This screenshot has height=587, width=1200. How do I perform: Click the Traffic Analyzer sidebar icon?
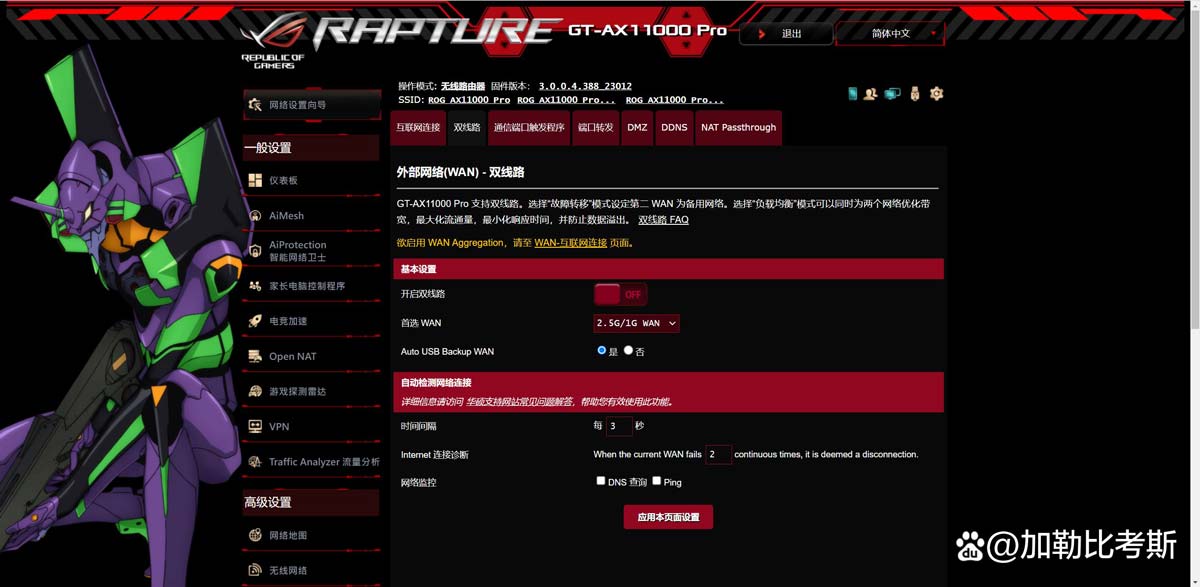(255, 462)
